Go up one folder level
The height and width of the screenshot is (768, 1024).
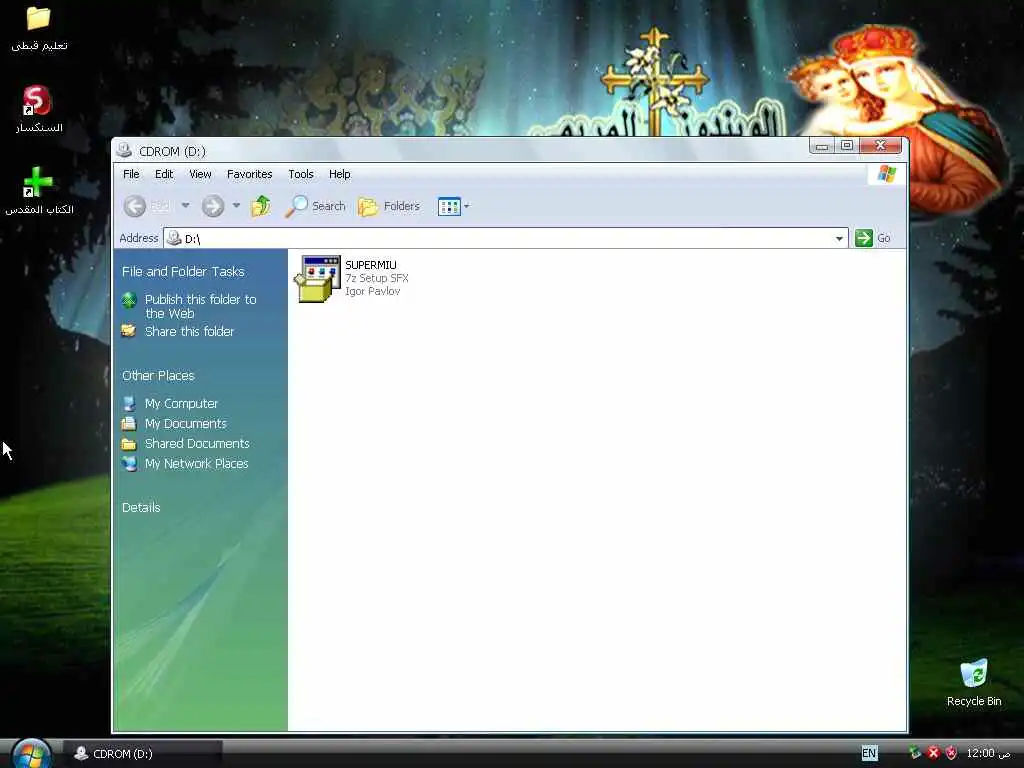[261, 206]
